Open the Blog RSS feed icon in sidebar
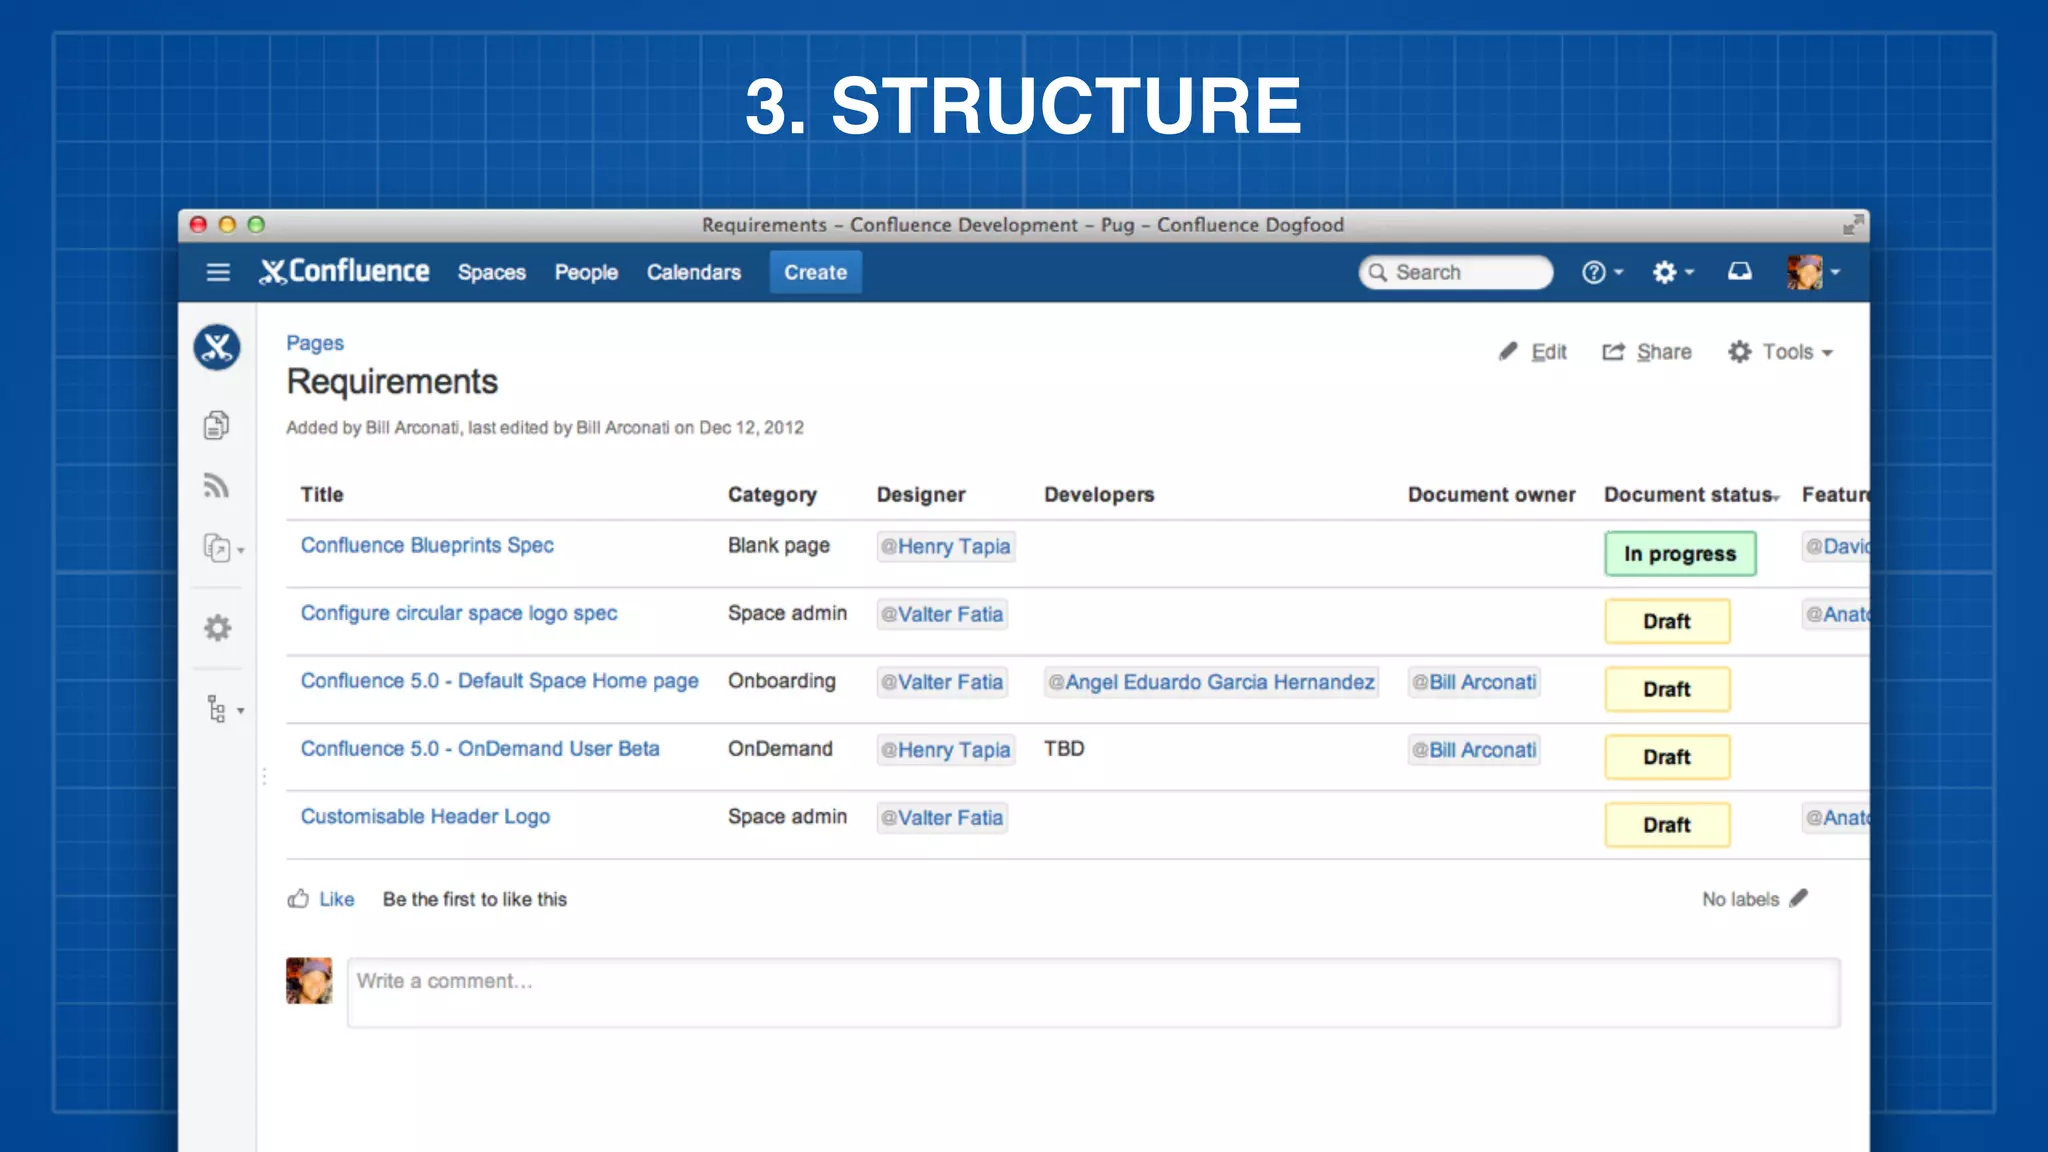 216,486
